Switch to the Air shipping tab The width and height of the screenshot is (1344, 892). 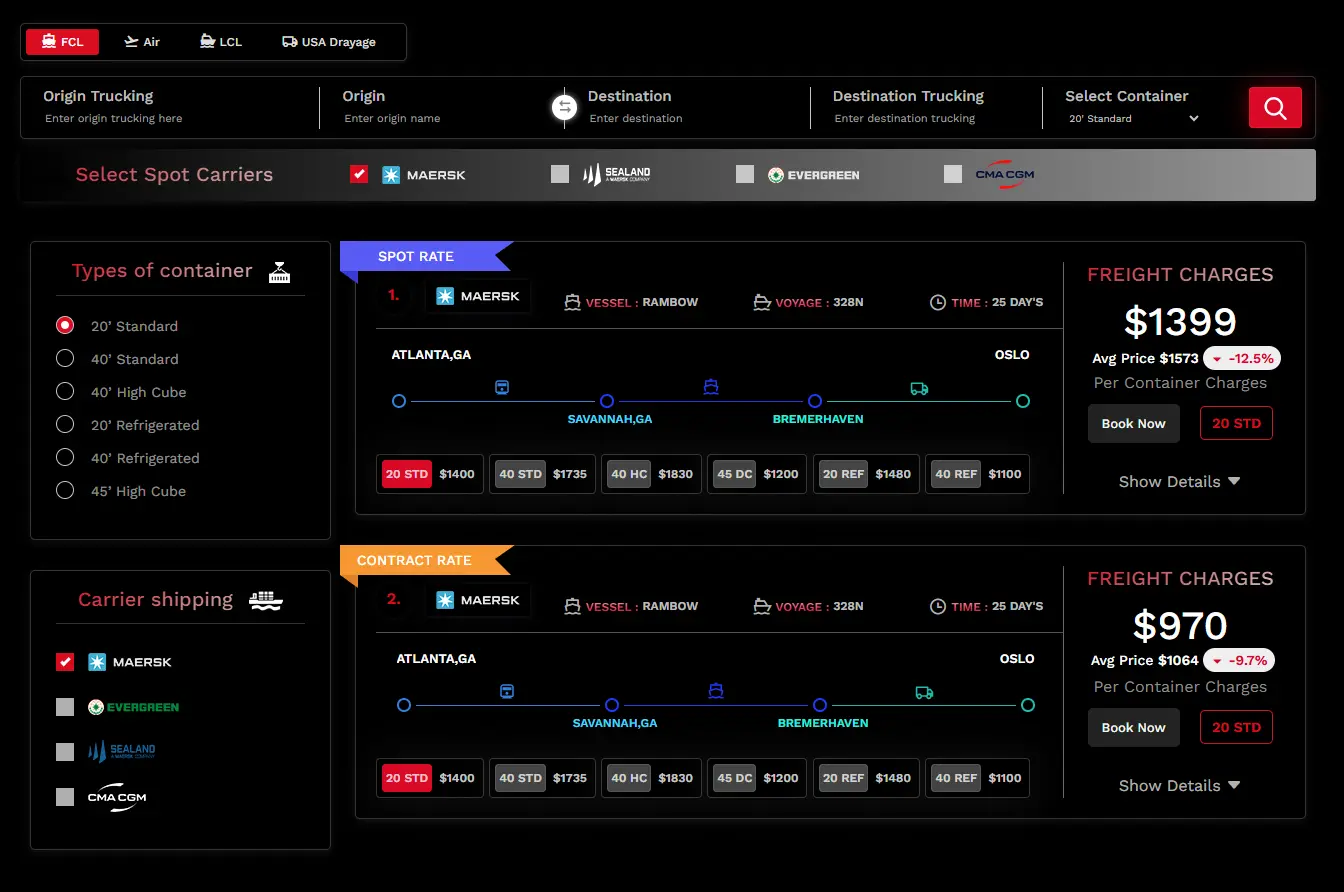tap(141, 41)
